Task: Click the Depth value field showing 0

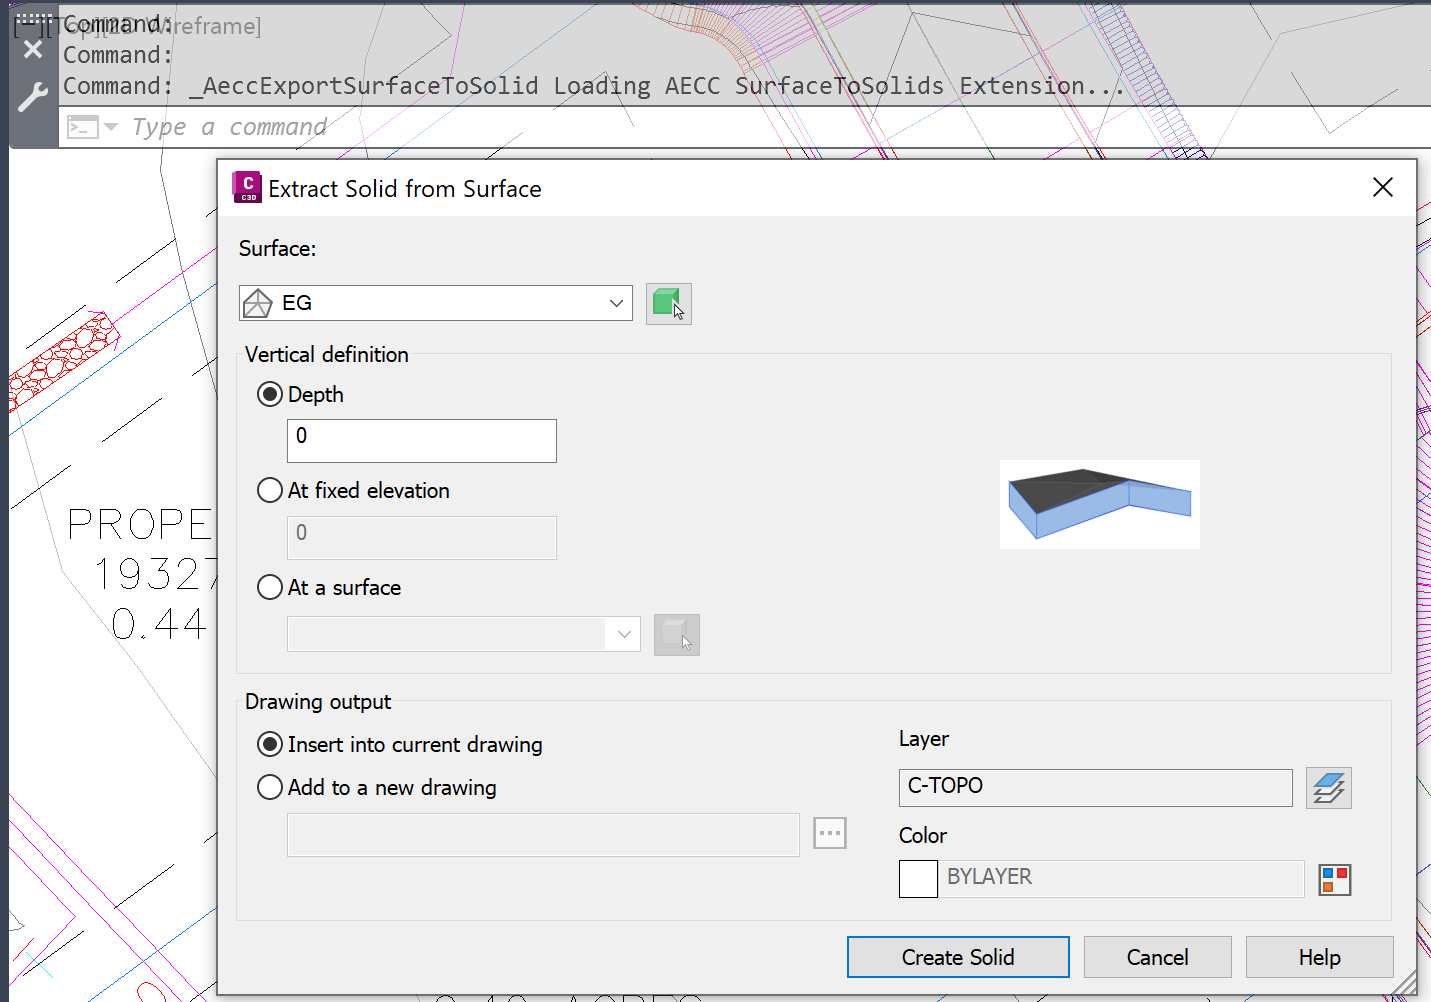Action: pyautogui.click(x=421, y=440)
